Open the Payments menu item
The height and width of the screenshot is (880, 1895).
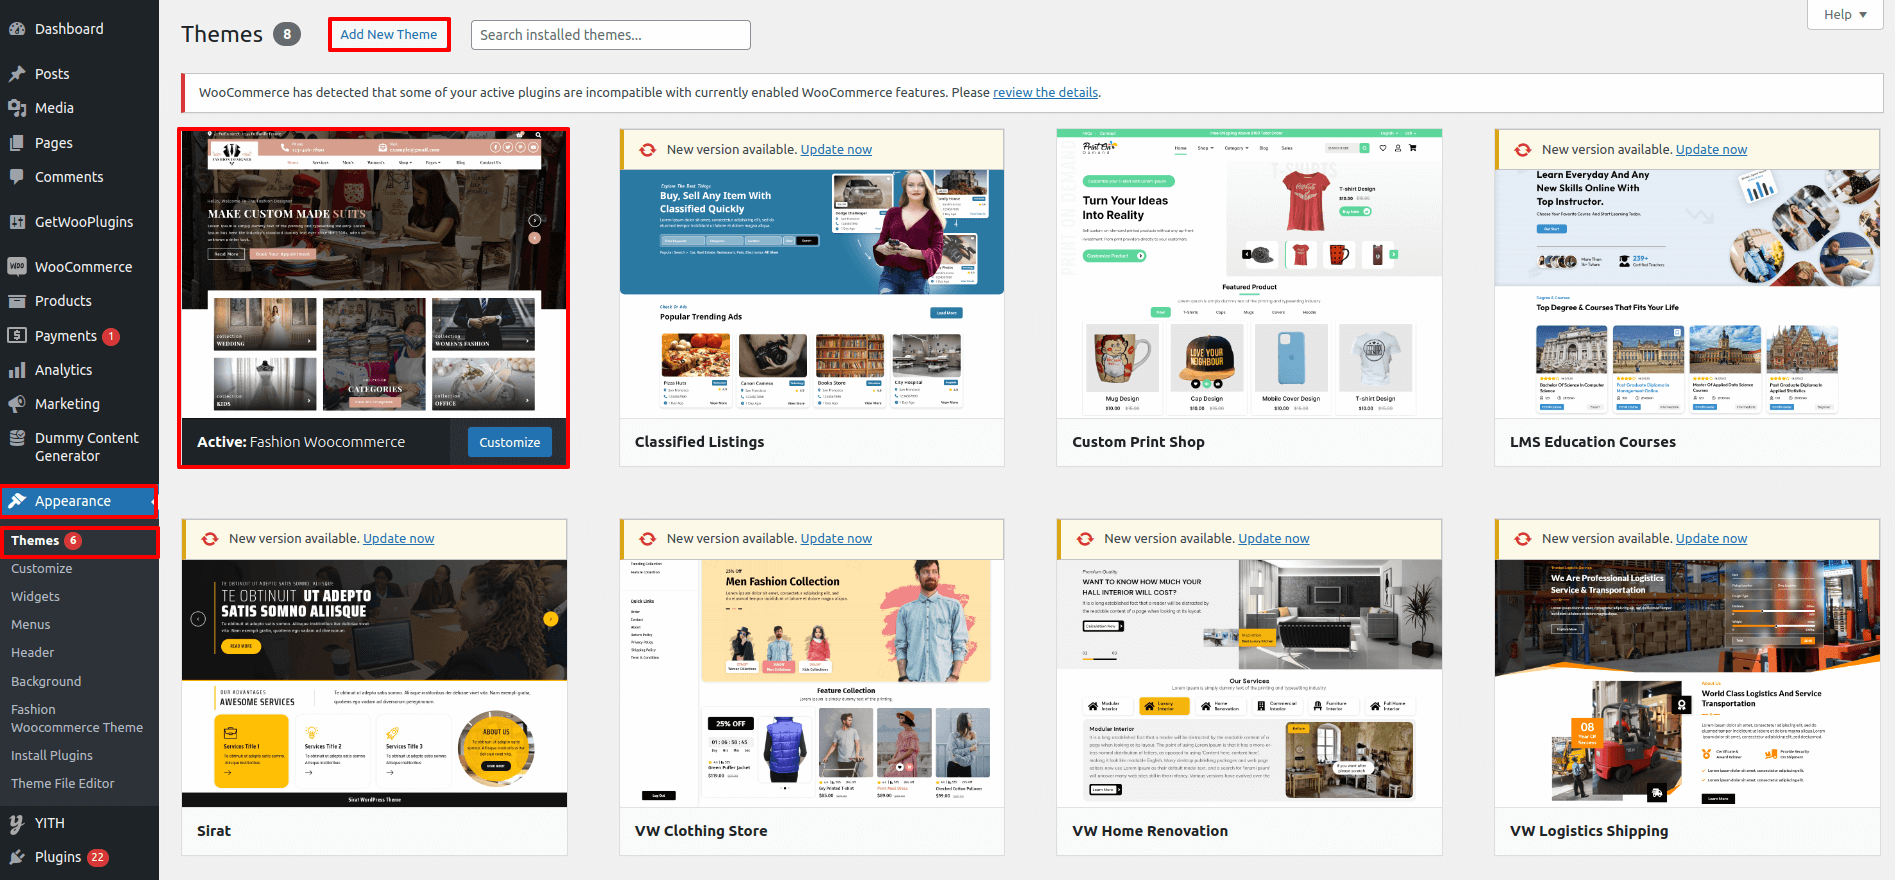(x=66, y=336)
